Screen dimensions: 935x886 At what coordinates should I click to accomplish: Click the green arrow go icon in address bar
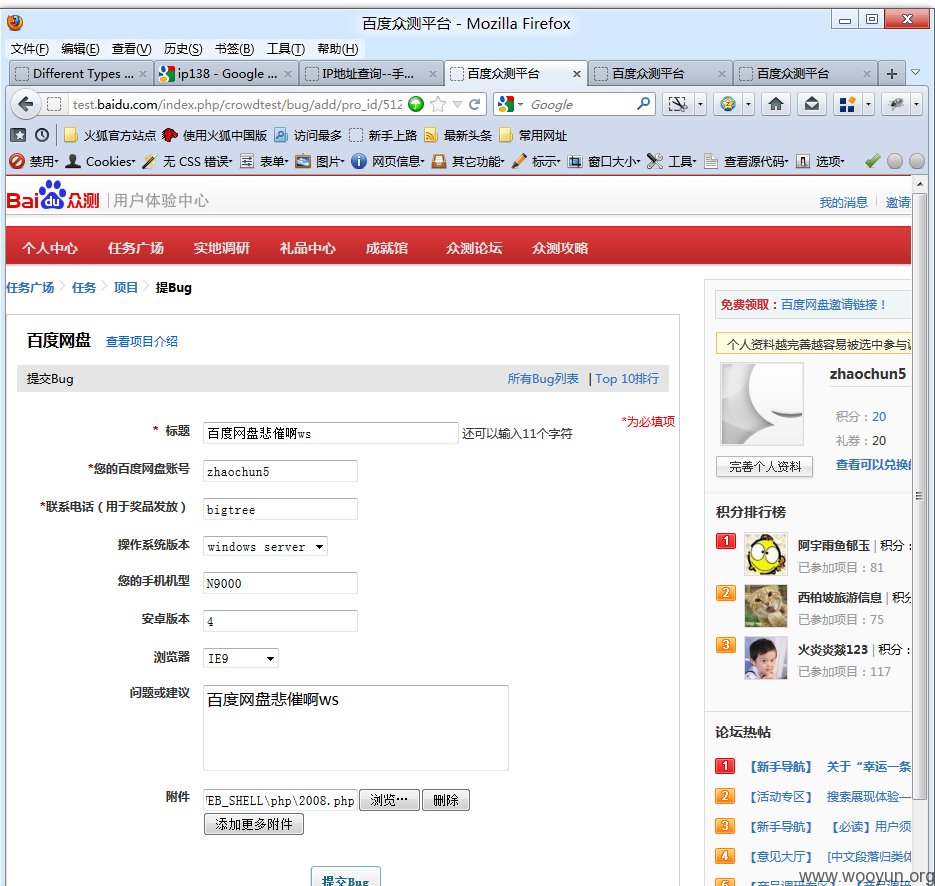point(416,104)
